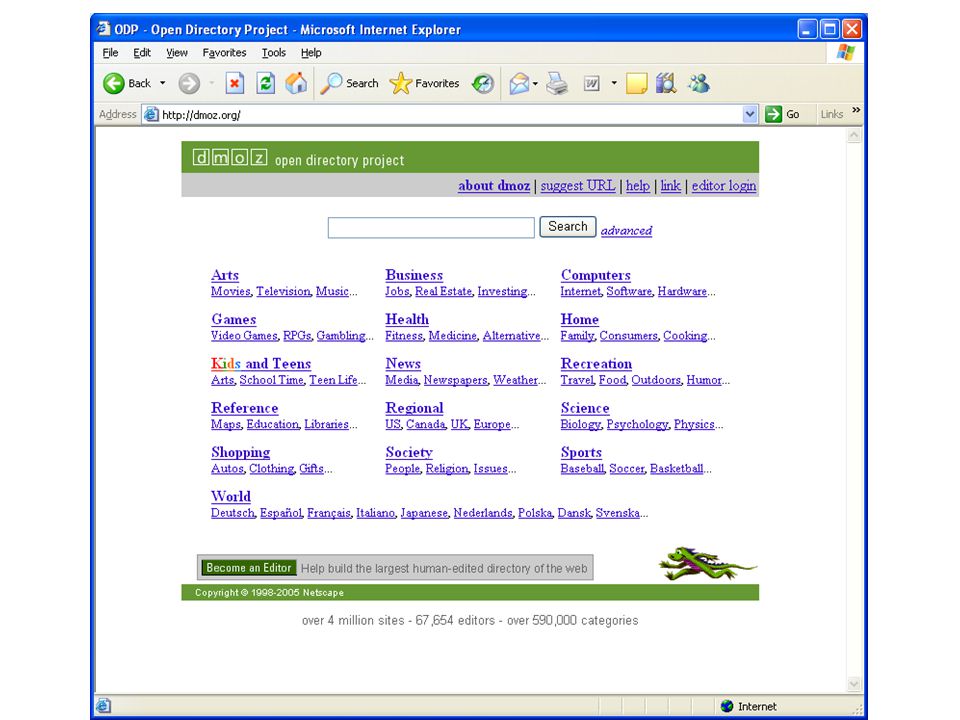Open the Help menu
Image resolution: width=960 pixels, height=720 pixels.
[x=311, y=53]
